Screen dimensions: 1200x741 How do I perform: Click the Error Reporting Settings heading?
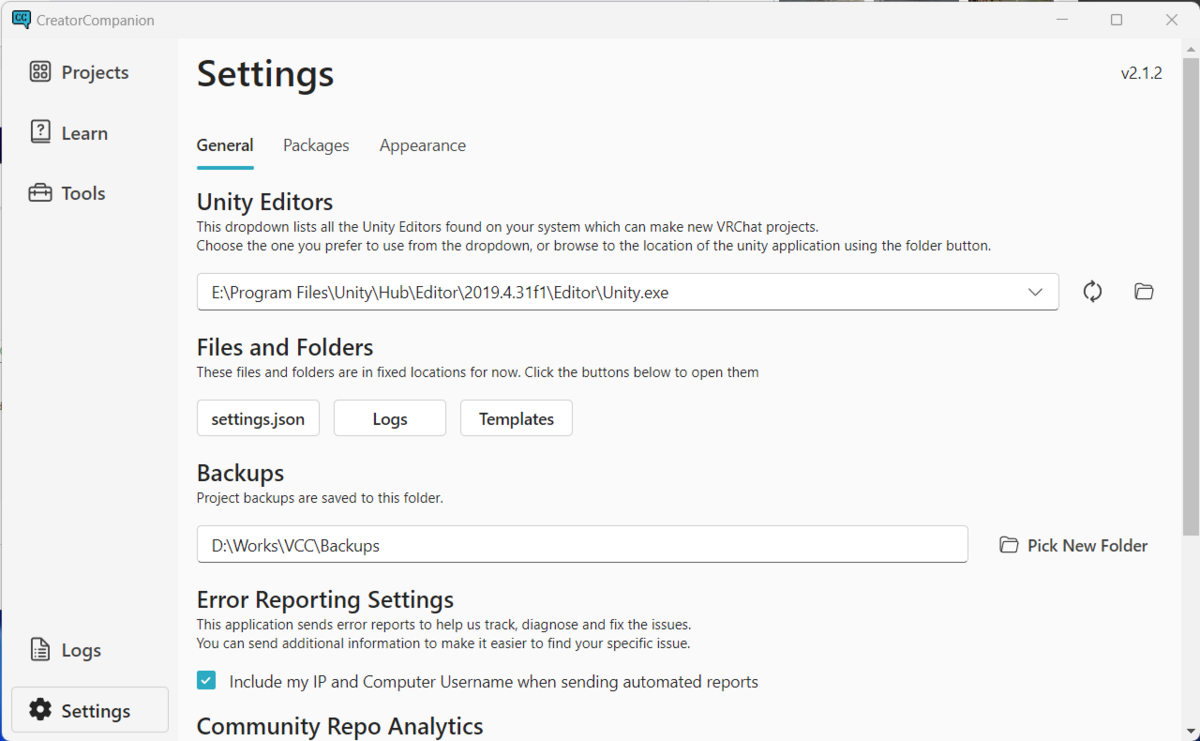325,599
